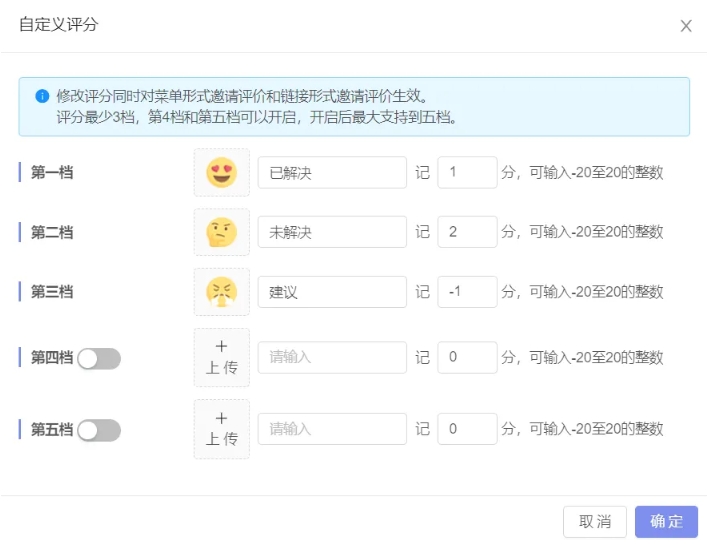711x547 pixels.
Task: Click the heart-eyes emoji for 第一档
Action: point(221,172)
